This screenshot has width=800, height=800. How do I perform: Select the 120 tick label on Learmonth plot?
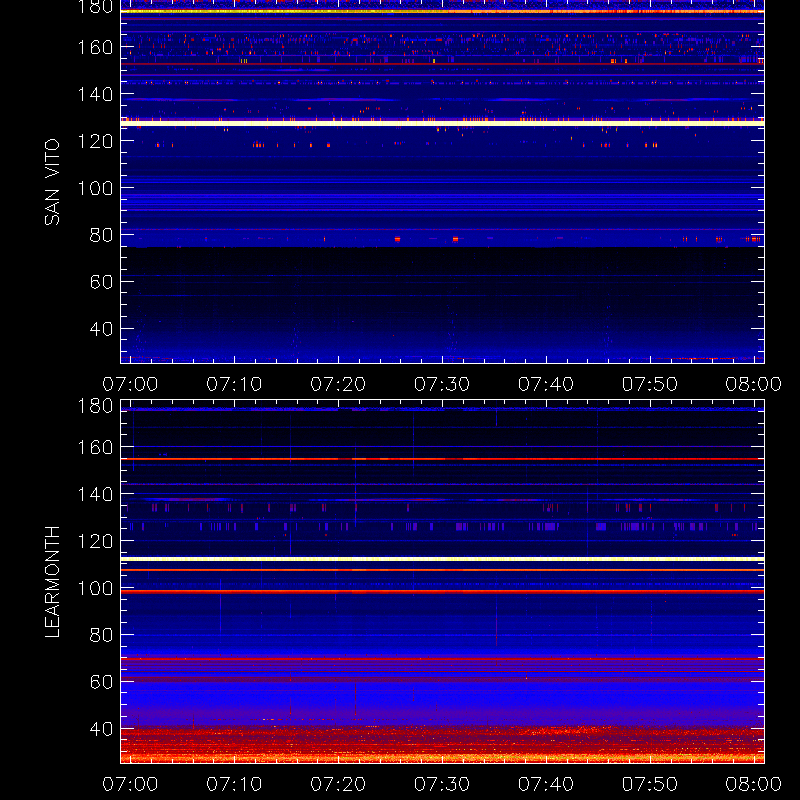coord(95,541)
